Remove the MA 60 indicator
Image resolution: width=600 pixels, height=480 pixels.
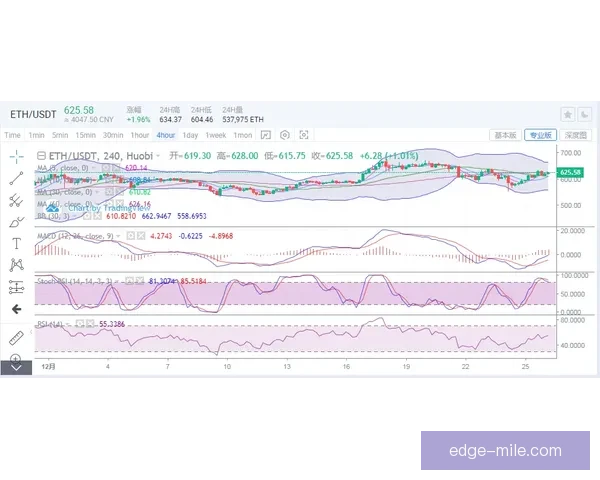tap(120, 204)
